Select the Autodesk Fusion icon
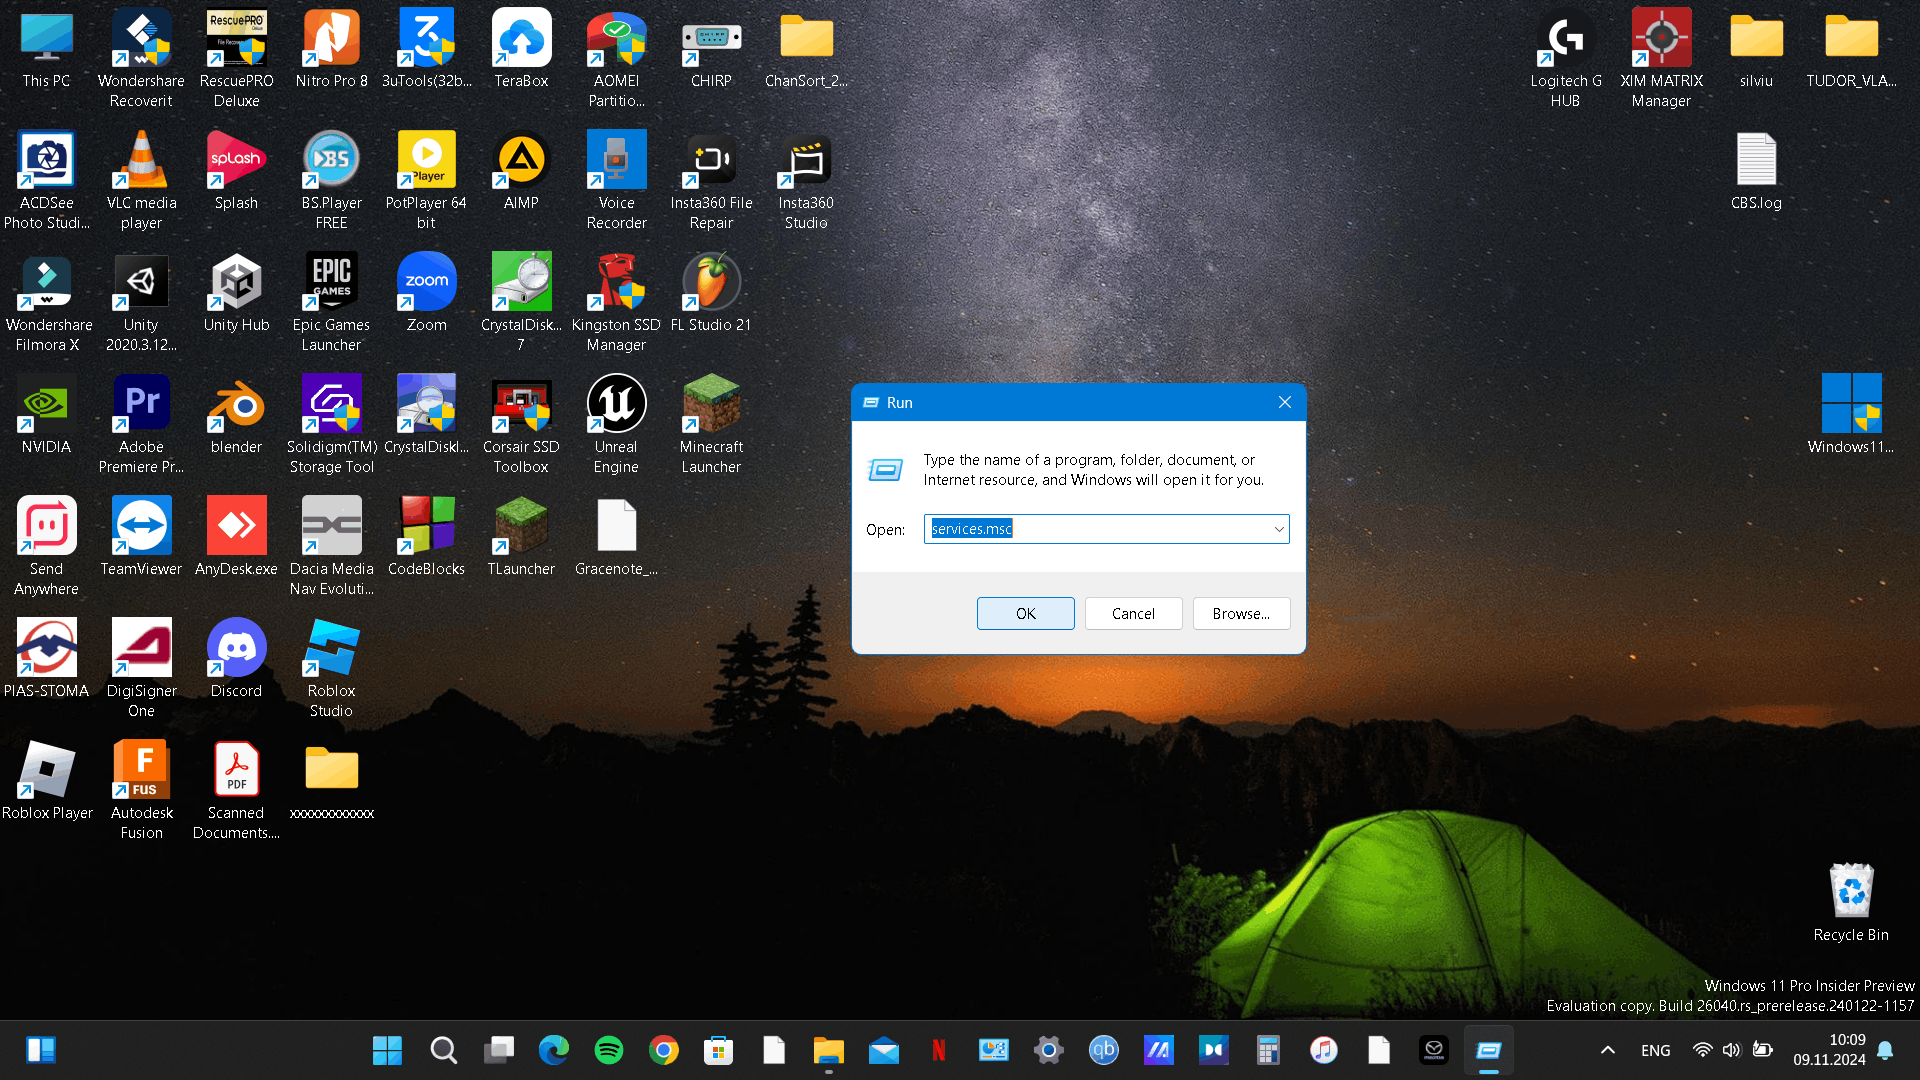The height and width of the screenshot is (1080, 1920). coord(141,790)
